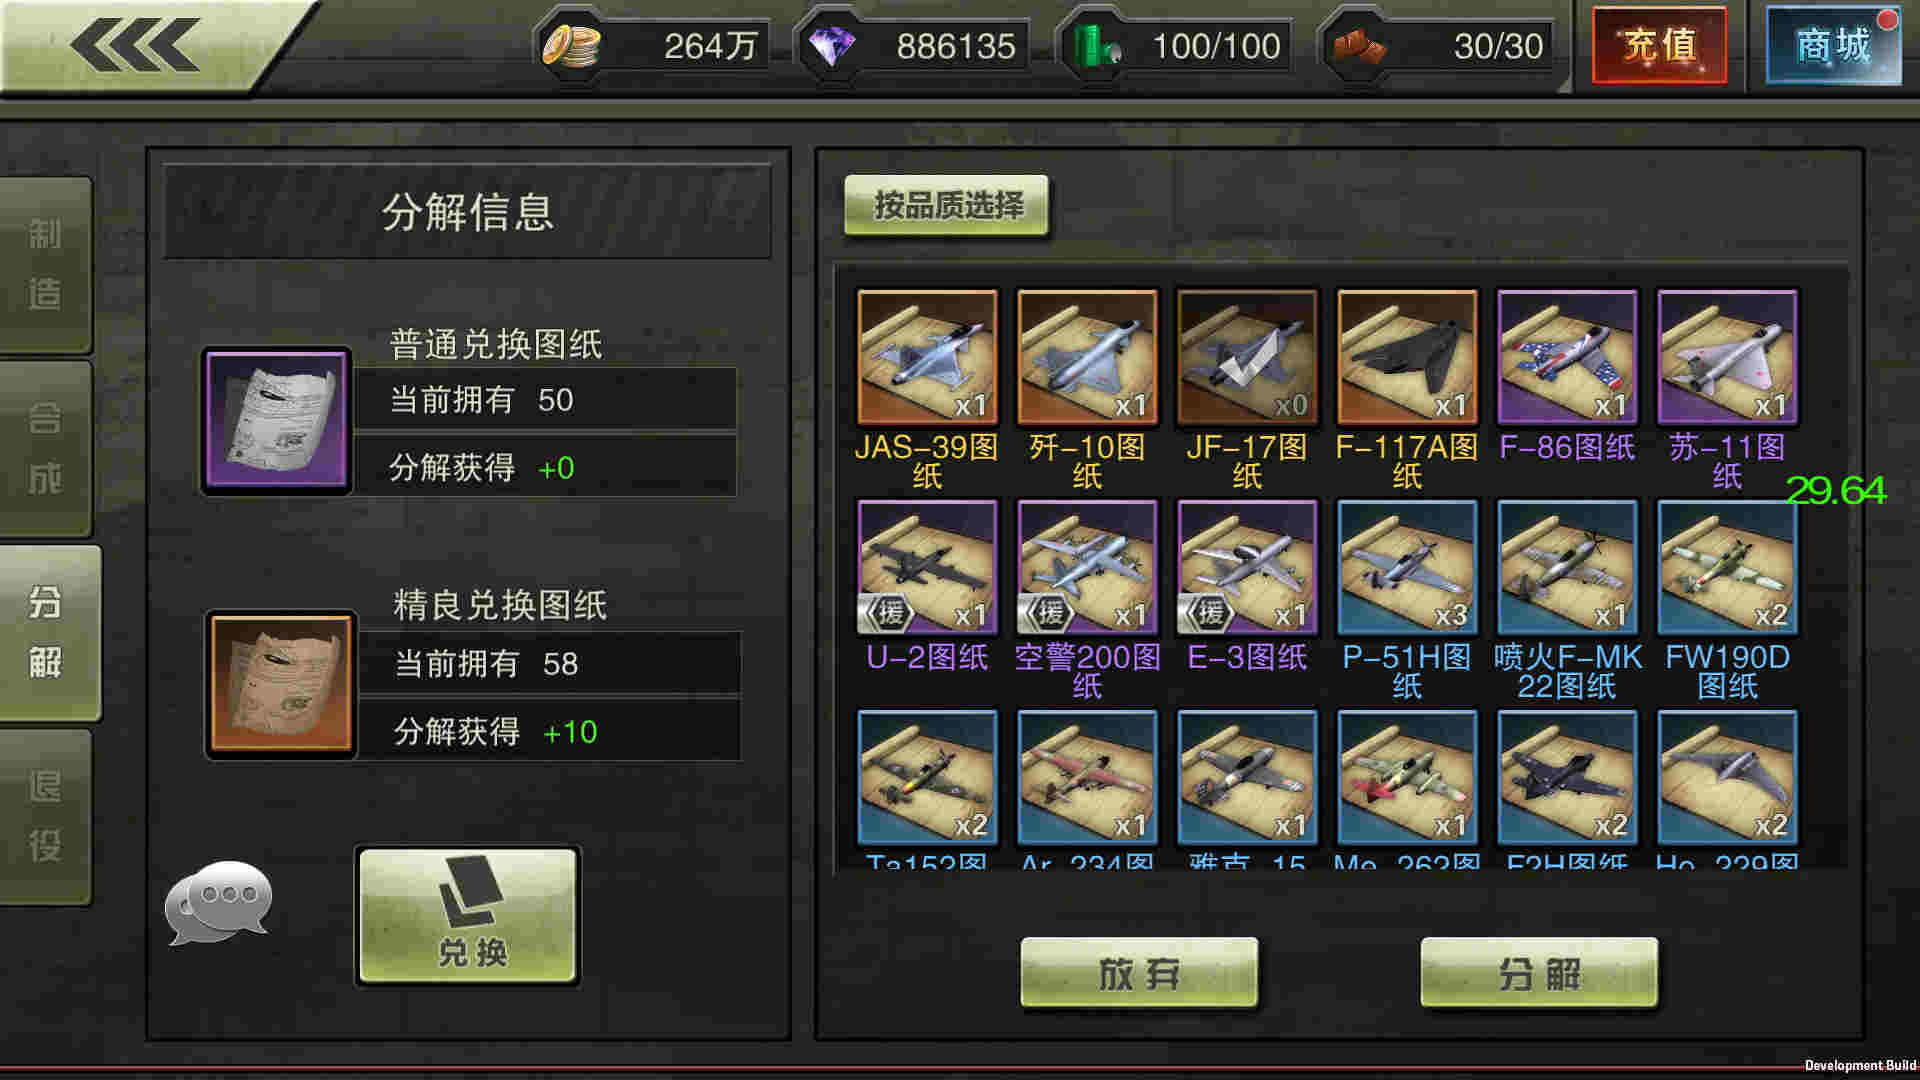1920x1080 pixels.
Task: Open the 充值 recharge button
Action: 1659,45
